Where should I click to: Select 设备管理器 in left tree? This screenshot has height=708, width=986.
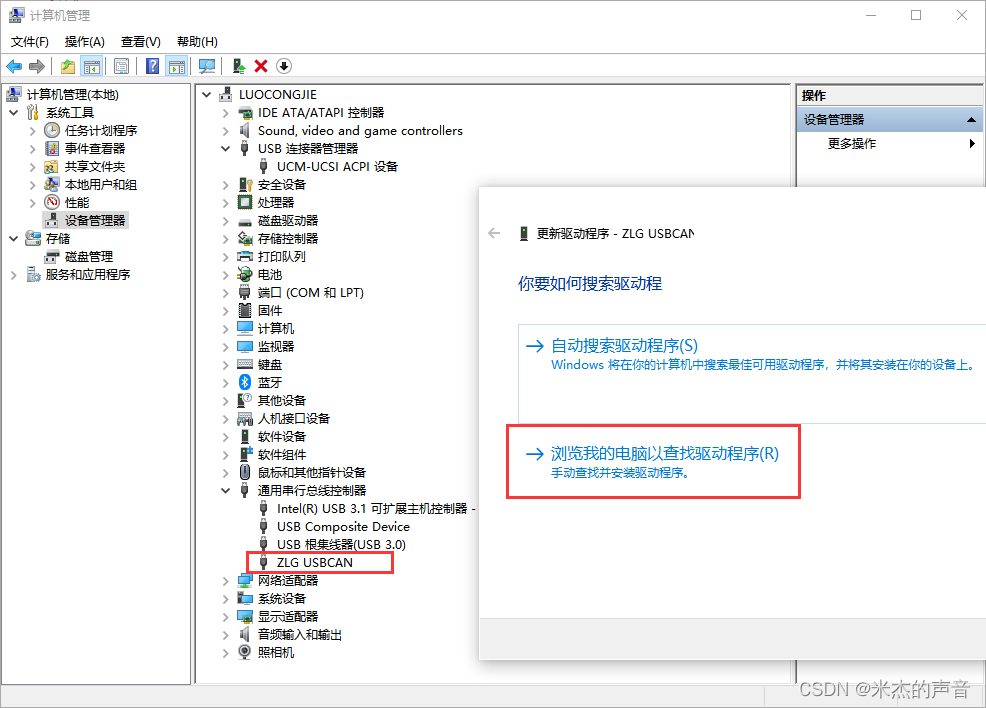[x=95, y=221]
